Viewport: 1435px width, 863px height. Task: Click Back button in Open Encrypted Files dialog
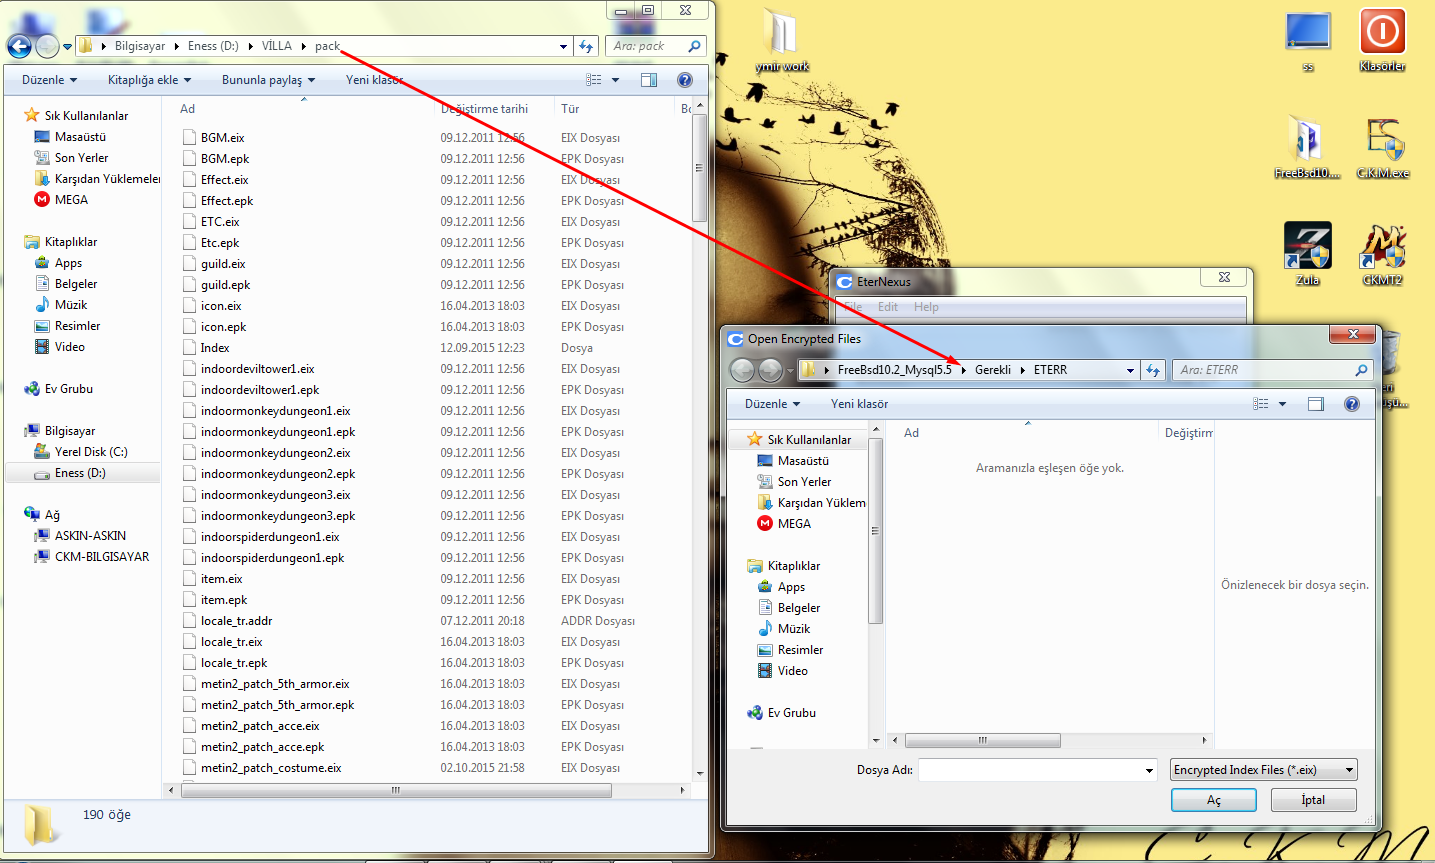pos(742,371)
